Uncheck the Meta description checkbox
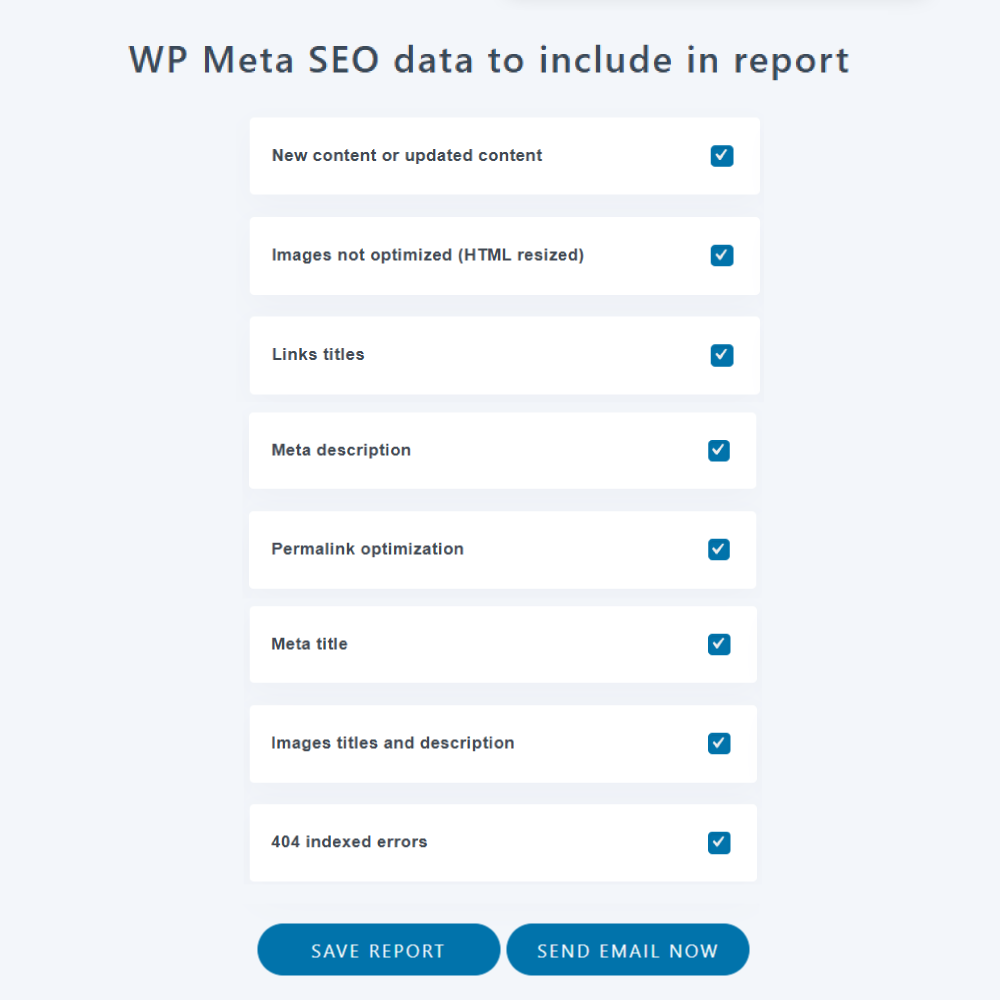The width and height of the screenshot is (1000, 1000). 719,450
